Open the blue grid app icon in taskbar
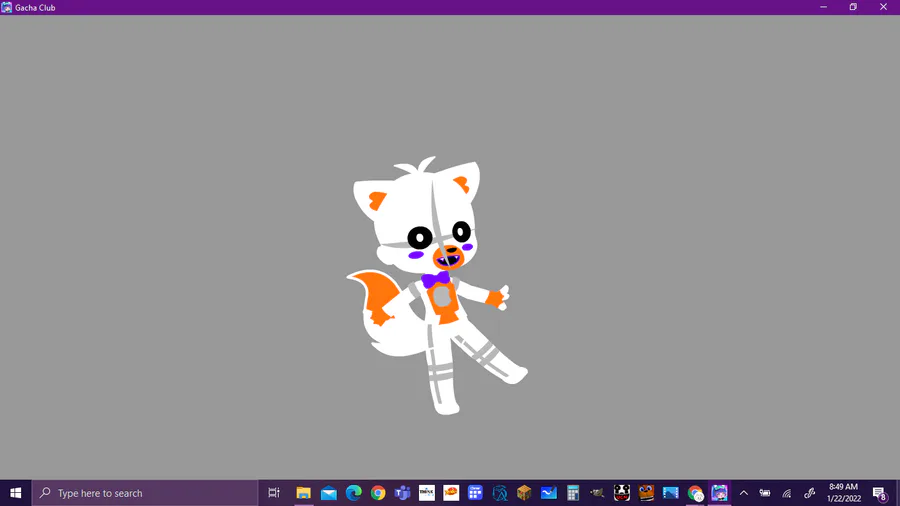900x506 pixels. point(475,493)
